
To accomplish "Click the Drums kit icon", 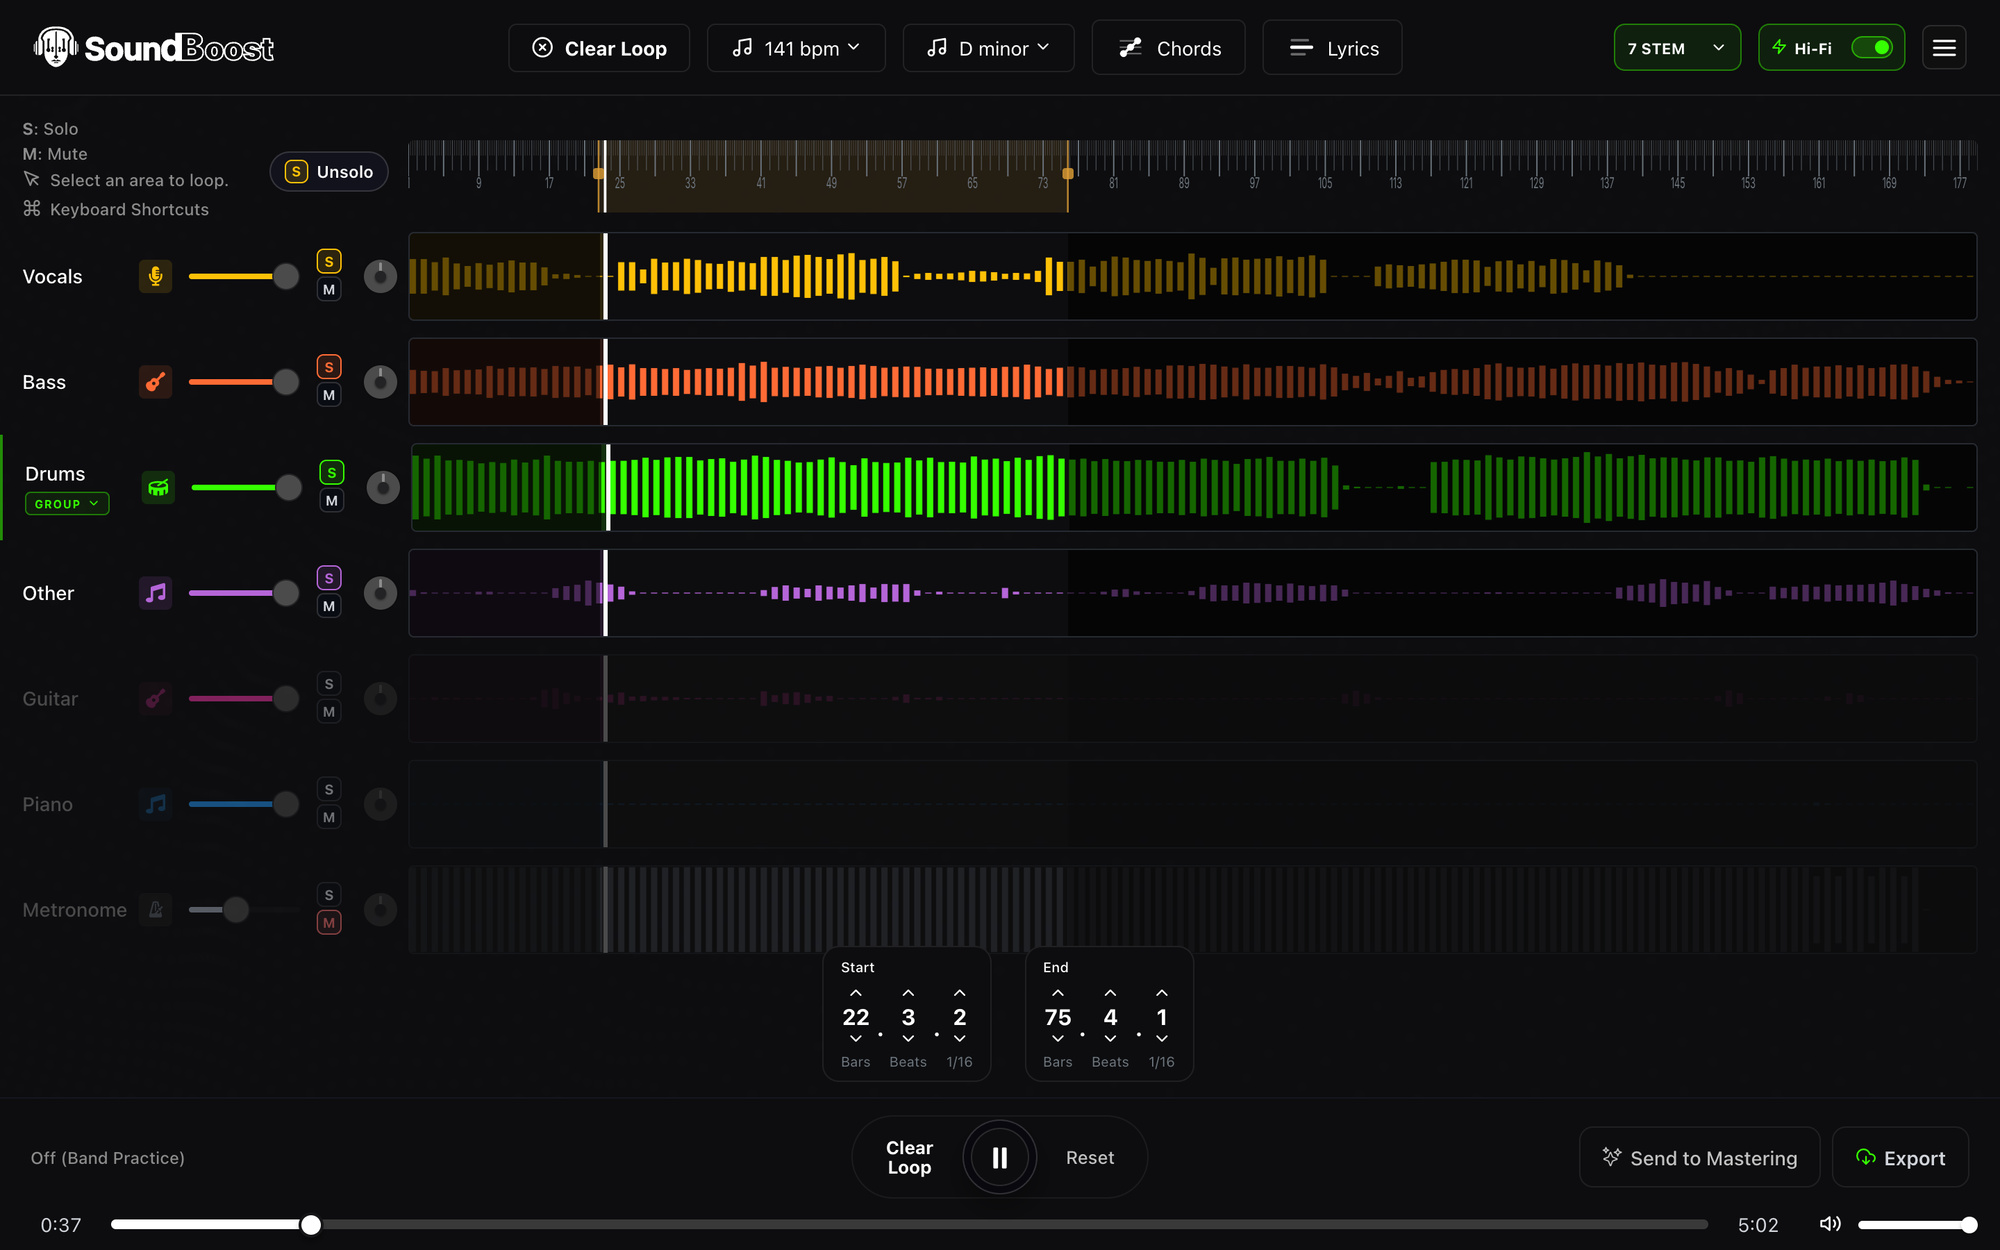I will [158, 488].
